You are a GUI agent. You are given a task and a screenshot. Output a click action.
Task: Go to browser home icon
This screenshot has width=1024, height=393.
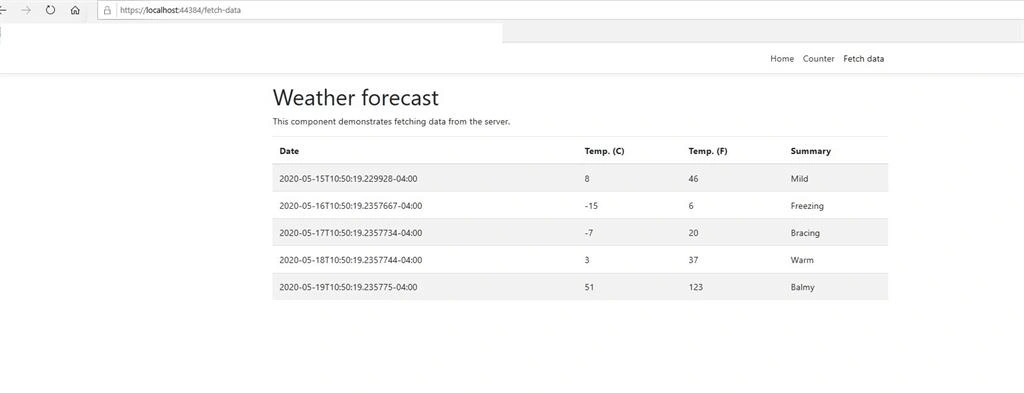[75, 10]
